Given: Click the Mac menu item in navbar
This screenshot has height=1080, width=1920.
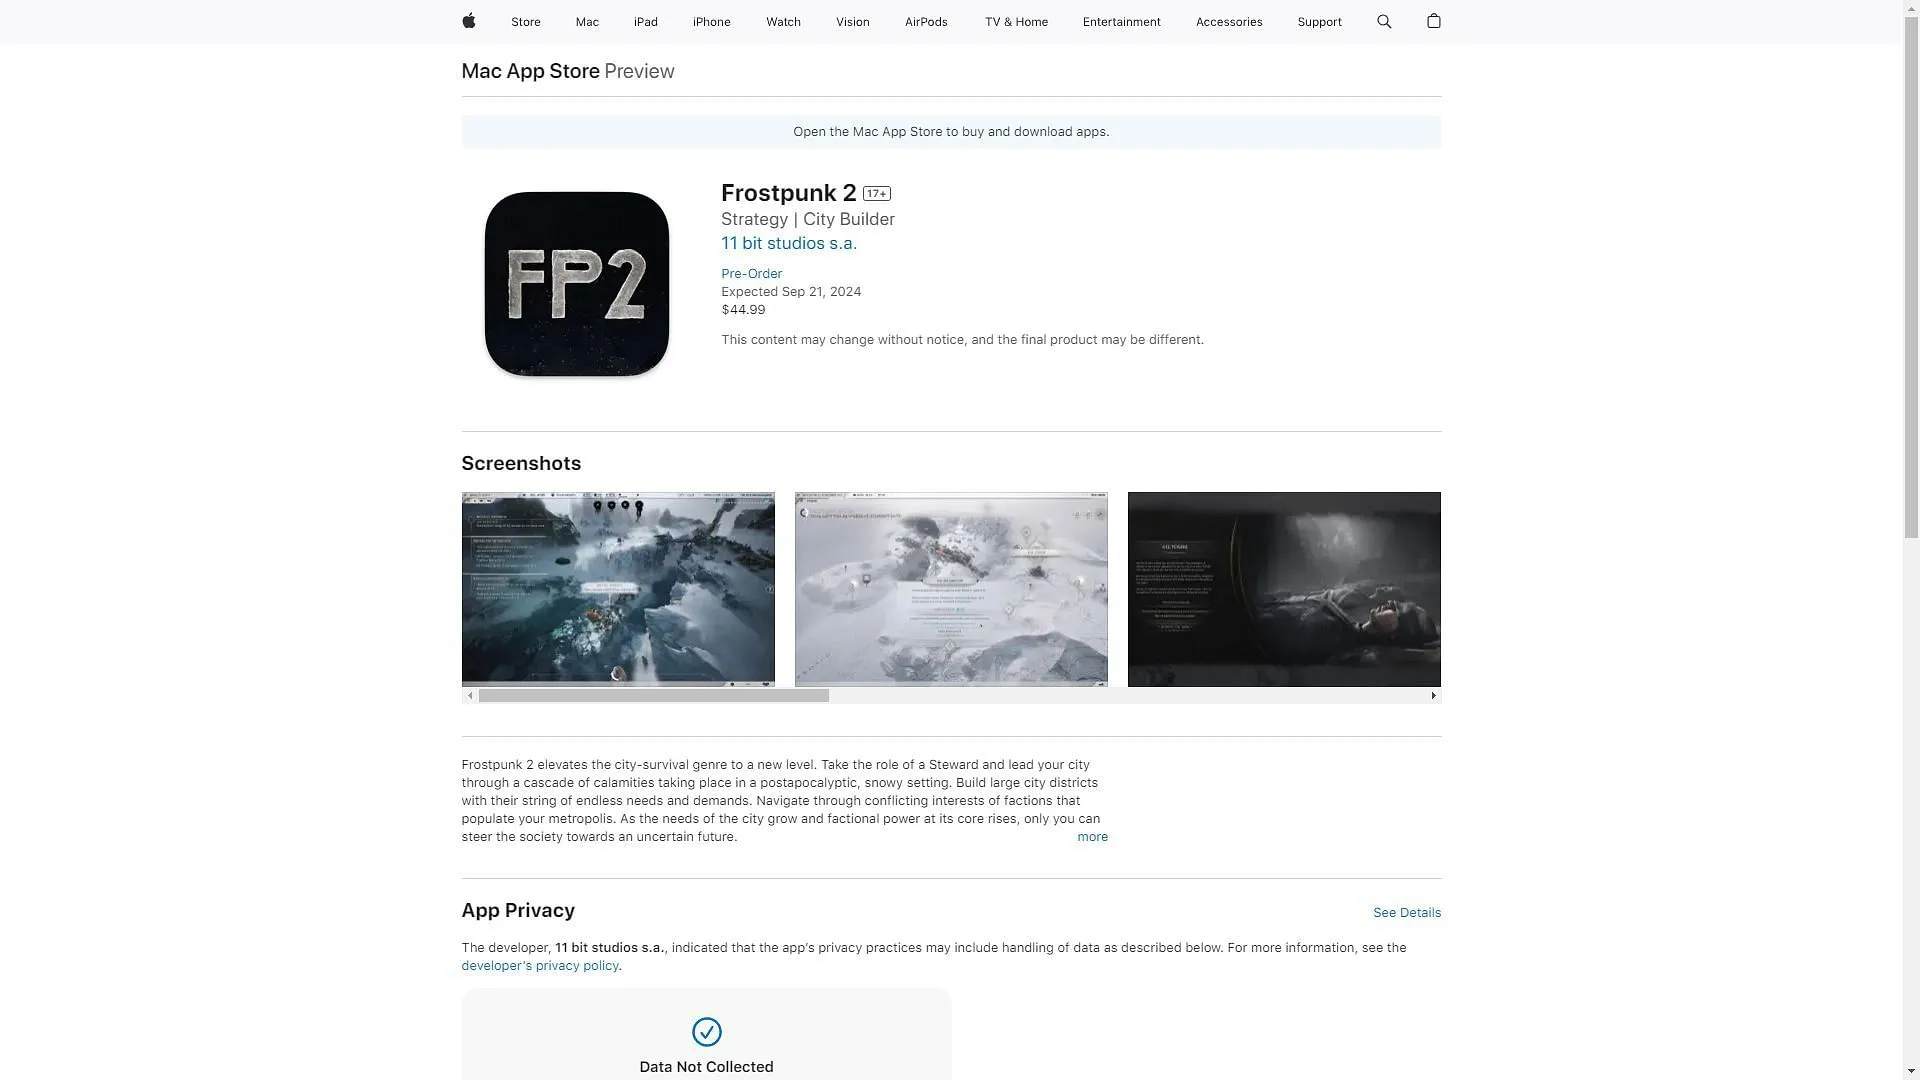Looking at the screenshot, I should pyautogui.click(x=587, y=22).
